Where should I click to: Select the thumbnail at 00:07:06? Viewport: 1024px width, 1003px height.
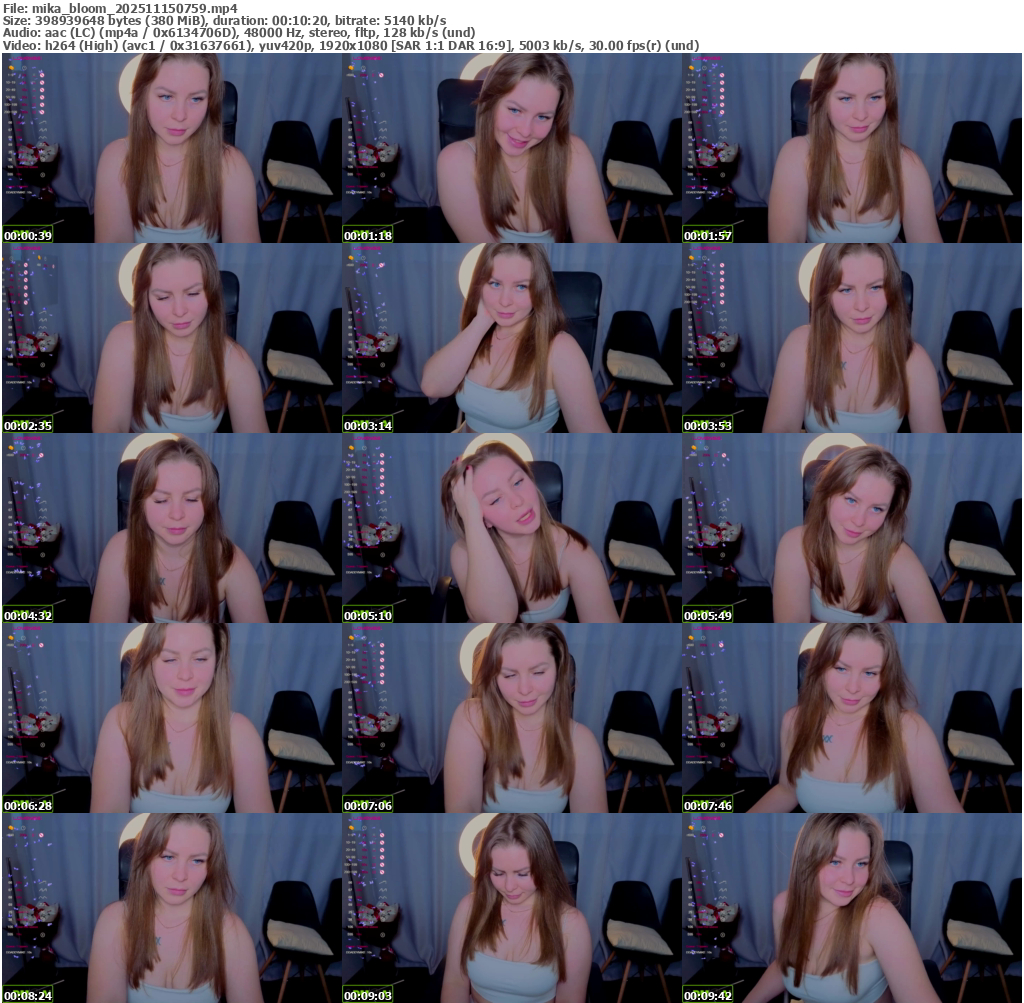[x=511, y=718]
